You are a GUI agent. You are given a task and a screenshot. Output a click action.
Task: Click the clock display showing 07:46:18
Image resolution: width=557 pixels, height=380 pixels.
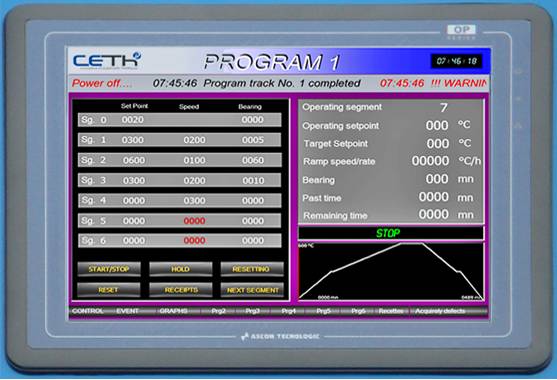[456, 61]
